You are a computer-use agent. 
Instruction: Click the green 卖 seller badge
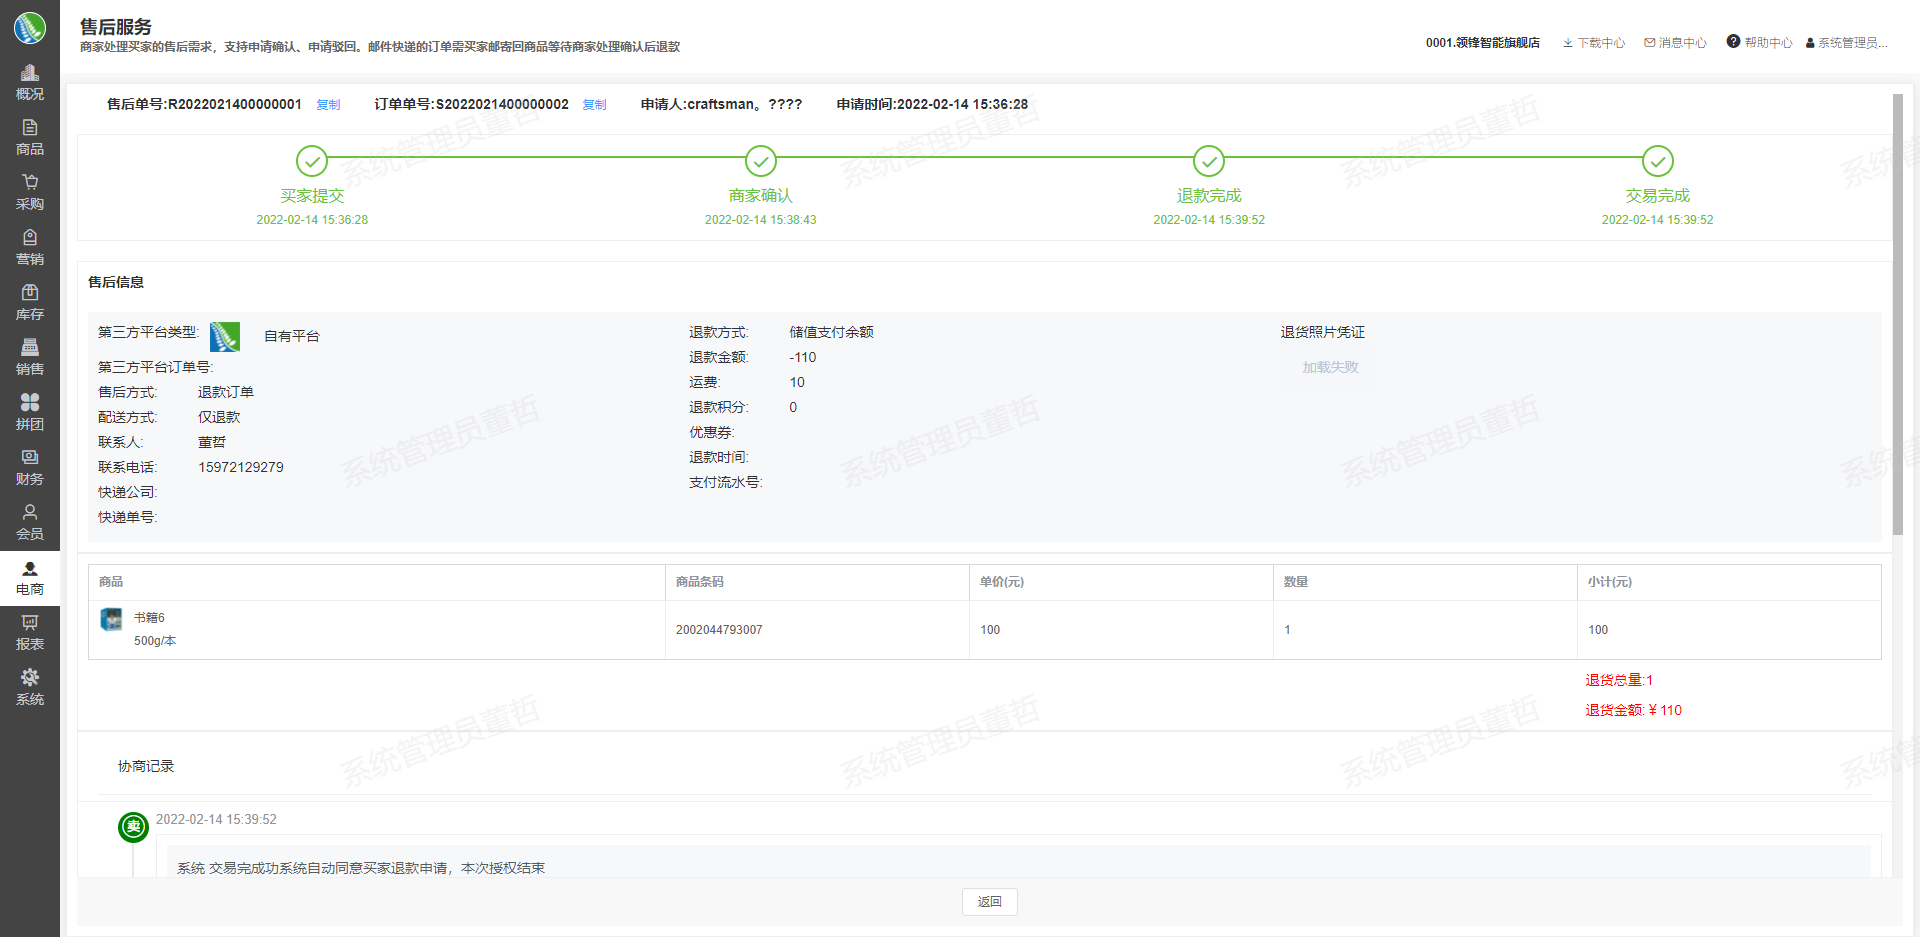click(x=133, y=827)
